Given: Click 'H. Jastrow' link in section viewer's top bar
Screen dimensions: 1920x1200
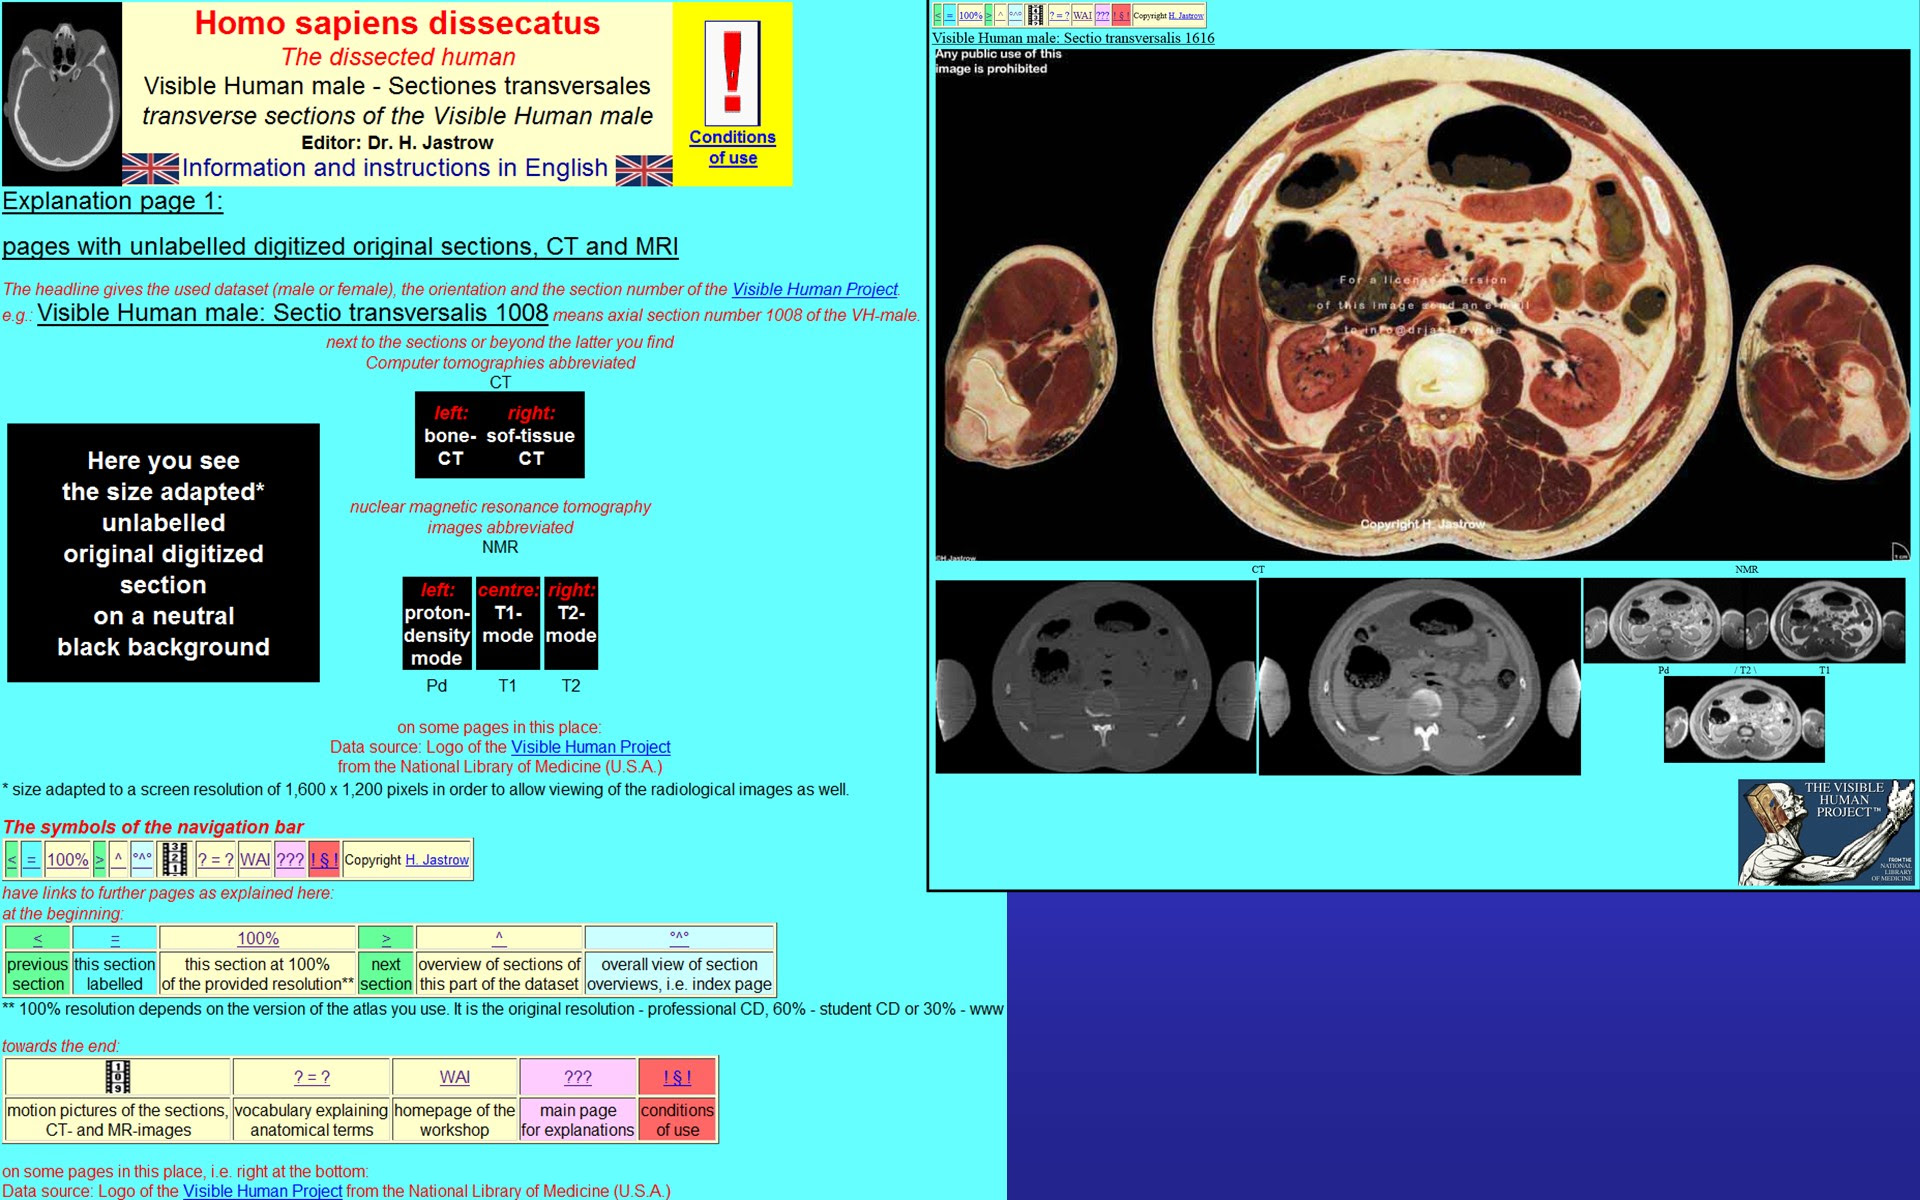Looking at the screenshot, I should pos(1186,15).
